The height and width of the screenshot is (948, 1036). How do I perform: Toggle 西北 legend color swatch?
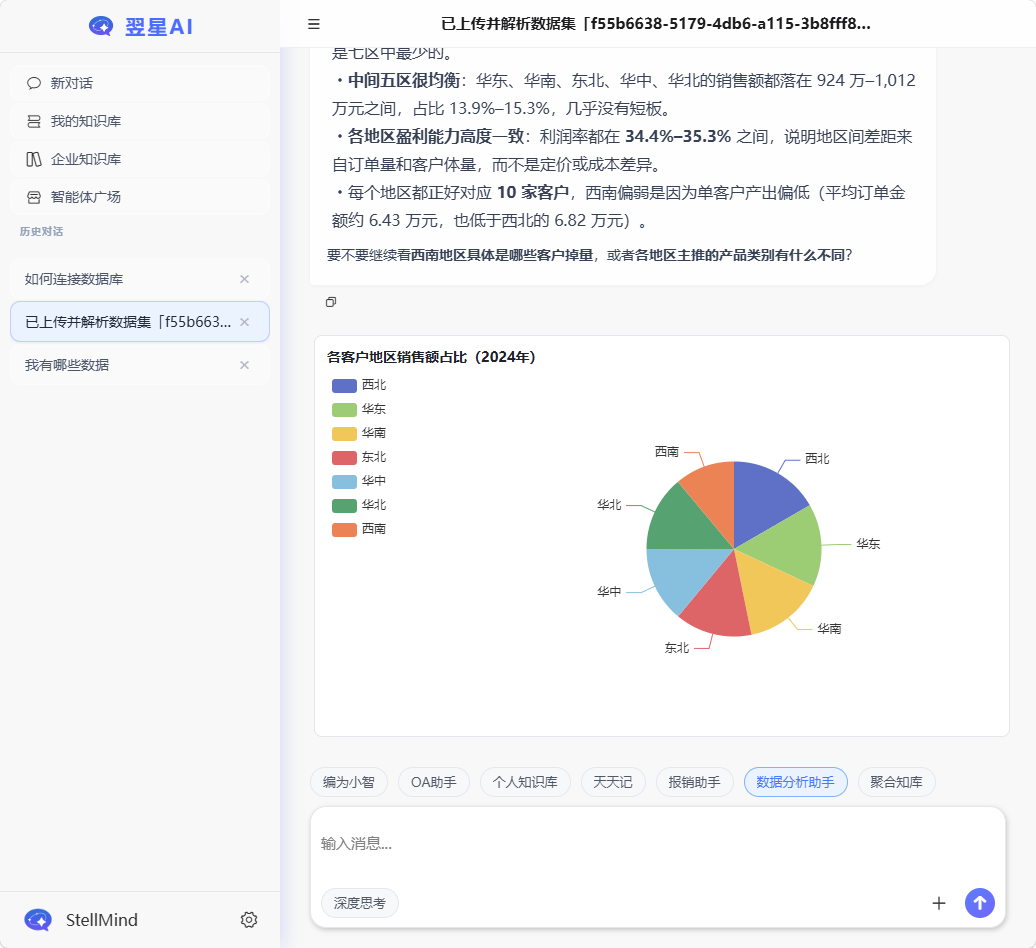pyautogui.click(x=344, y=386)
